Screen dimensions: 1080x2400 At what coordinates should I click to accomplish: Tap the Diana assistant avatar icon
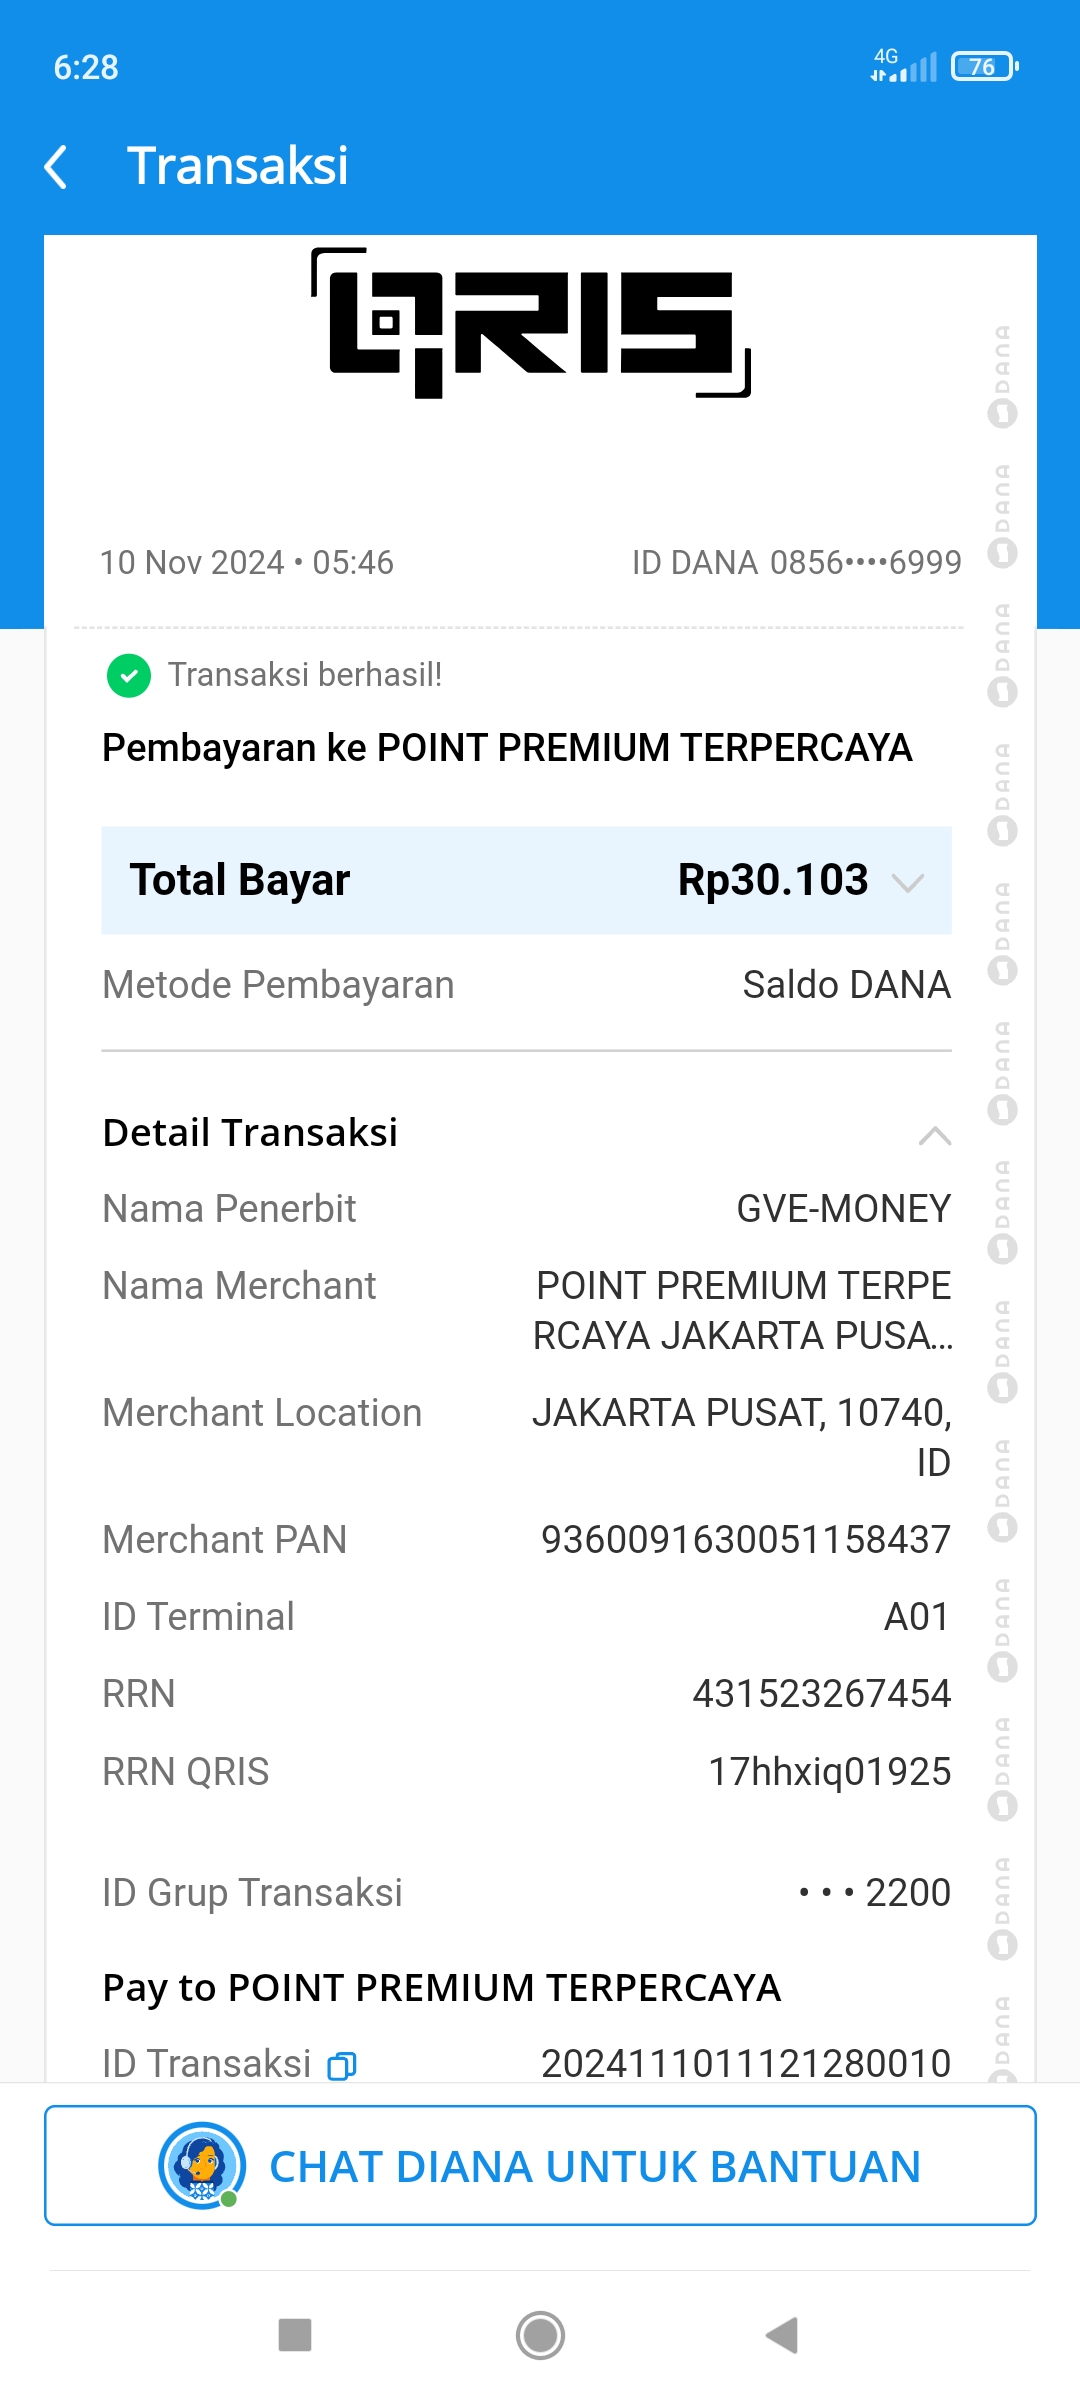coord(203,2165)
